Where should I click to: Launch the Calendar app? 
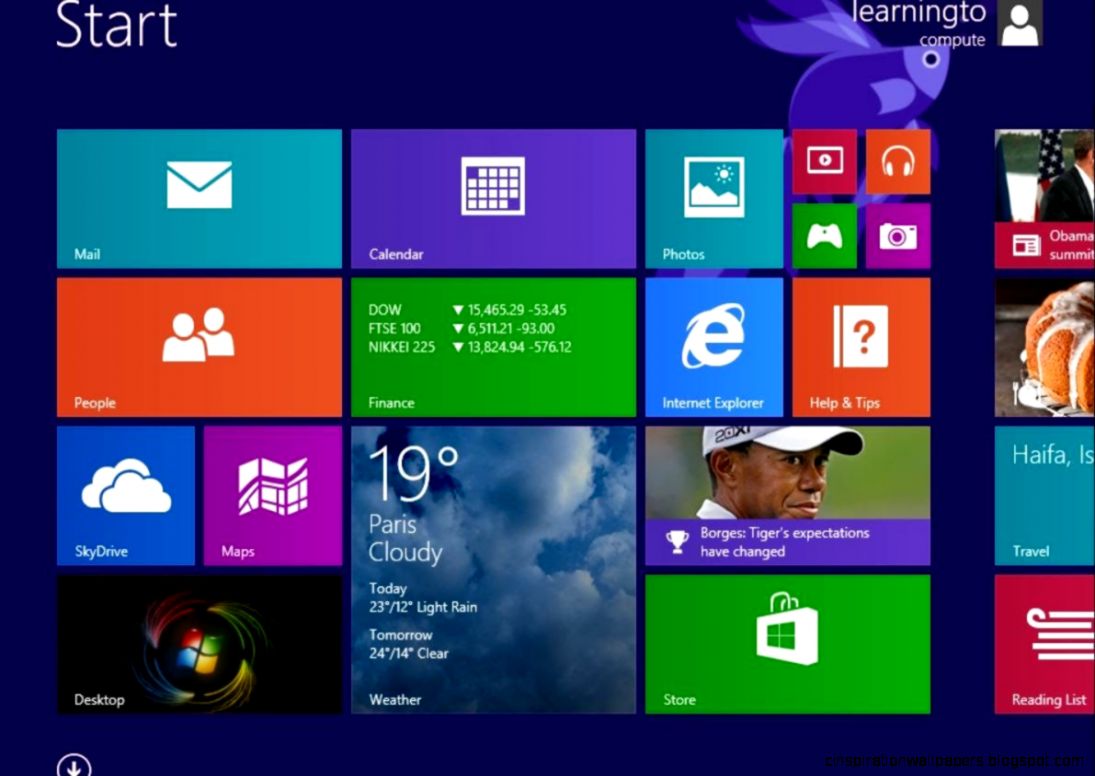coord(493,198)
